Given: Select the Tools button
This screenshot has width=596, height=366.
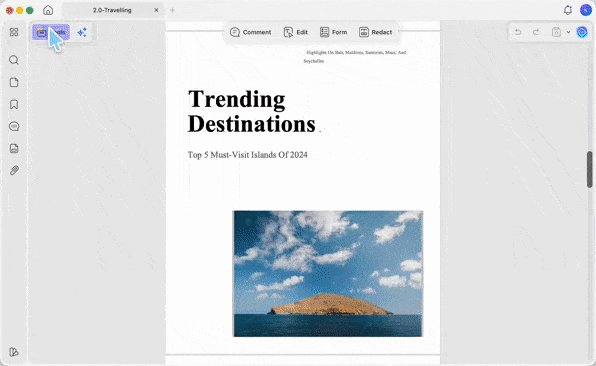Looking at the screenshot, I should coord(51,32).
